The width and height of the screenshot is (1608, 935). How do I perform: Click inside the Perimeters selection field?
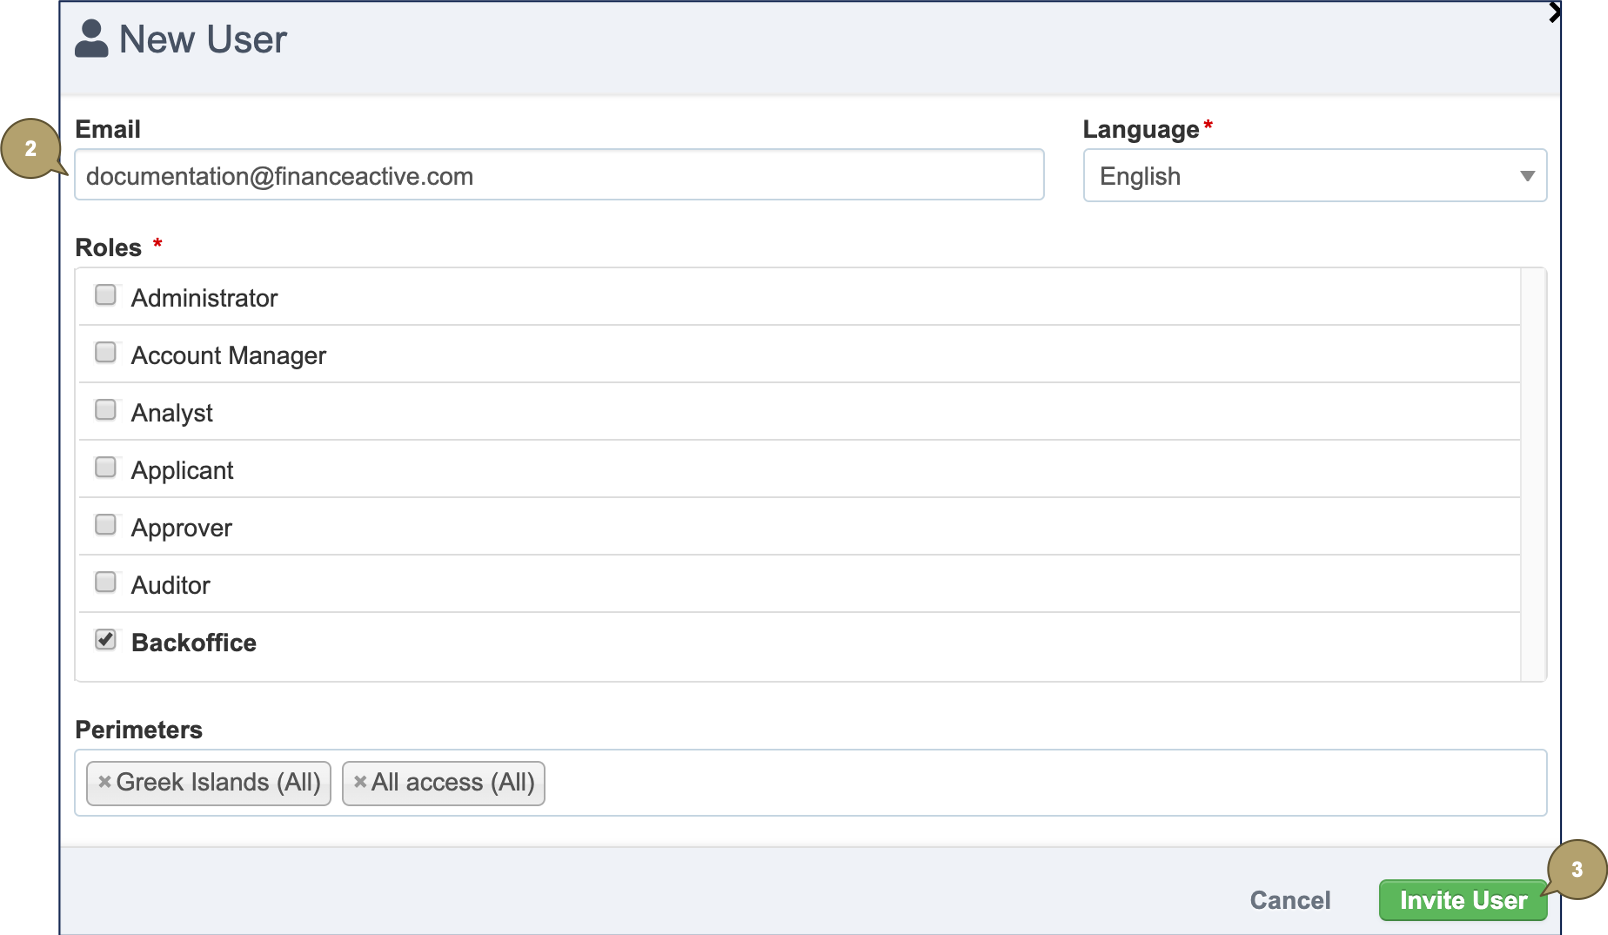[x=1040, y=783]
